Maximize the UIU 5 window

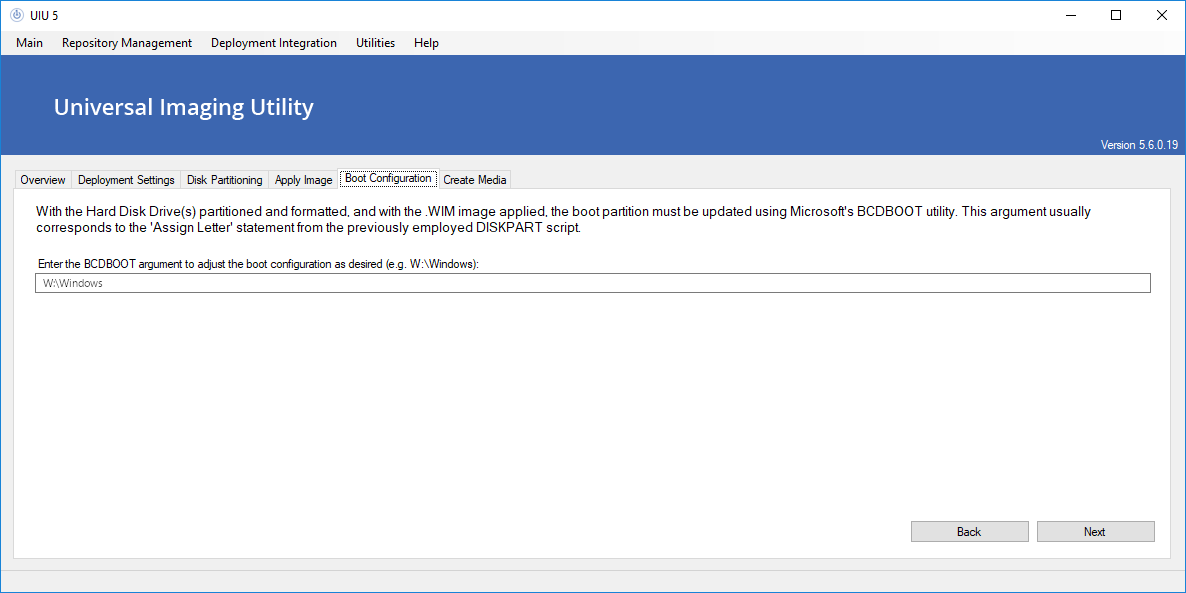1116,15
